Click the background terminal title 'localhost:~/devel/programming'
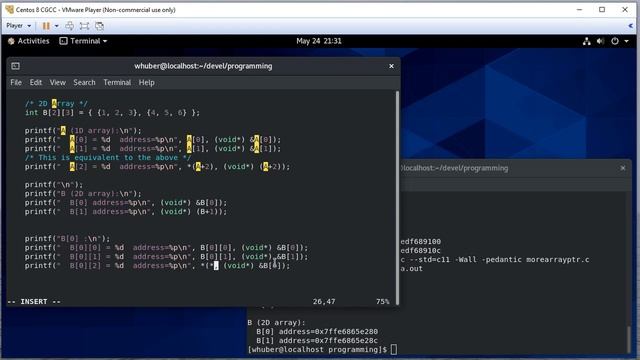Viewport: 640px width, 360px height. (455, 168)
